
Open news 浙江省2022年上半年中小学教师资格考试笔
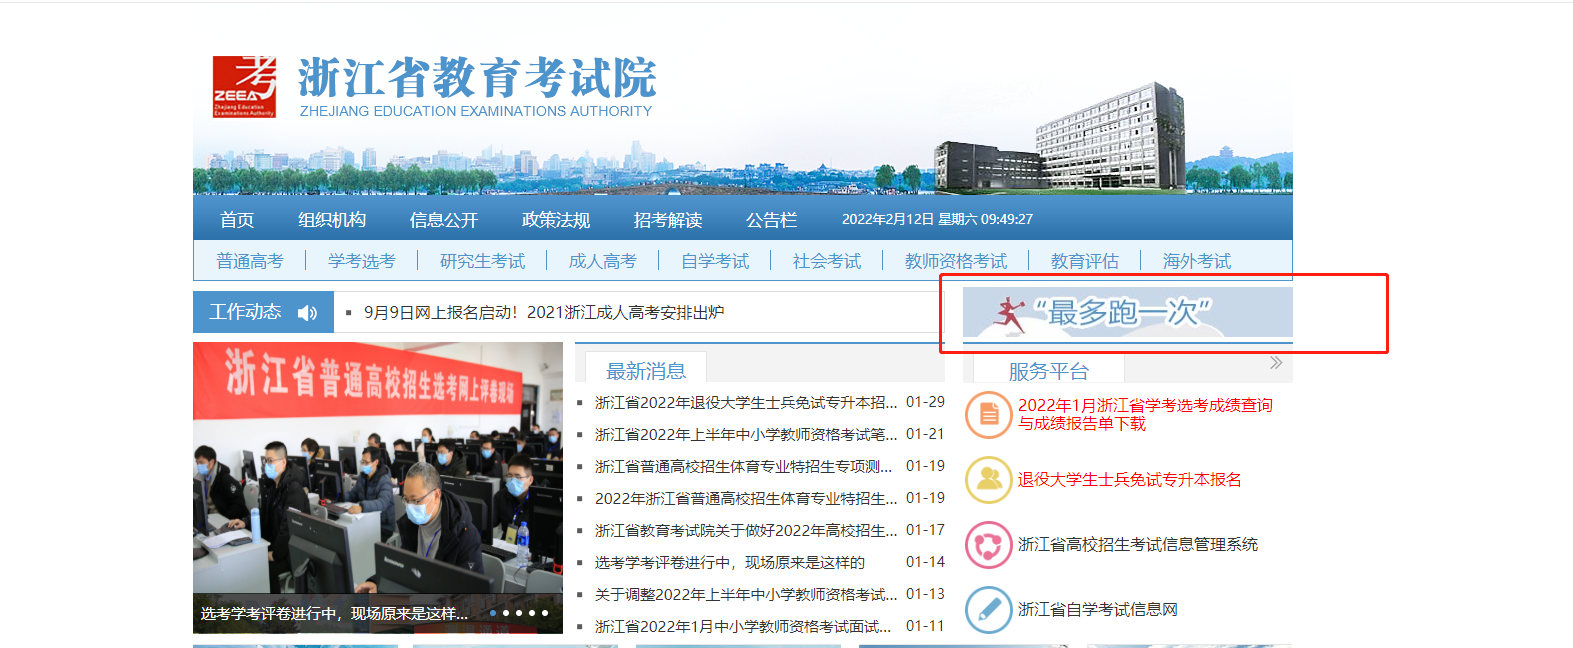tap(745, 434)
